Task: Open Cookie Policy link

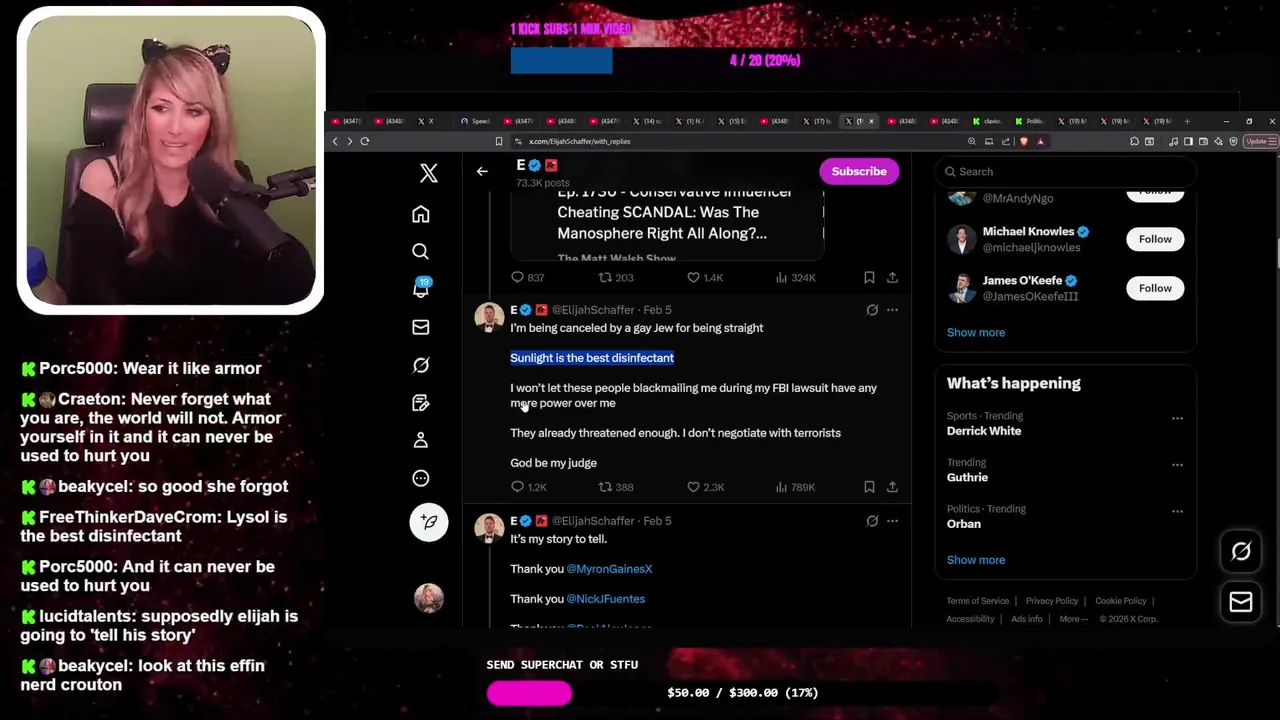Action: point(1121,601)
